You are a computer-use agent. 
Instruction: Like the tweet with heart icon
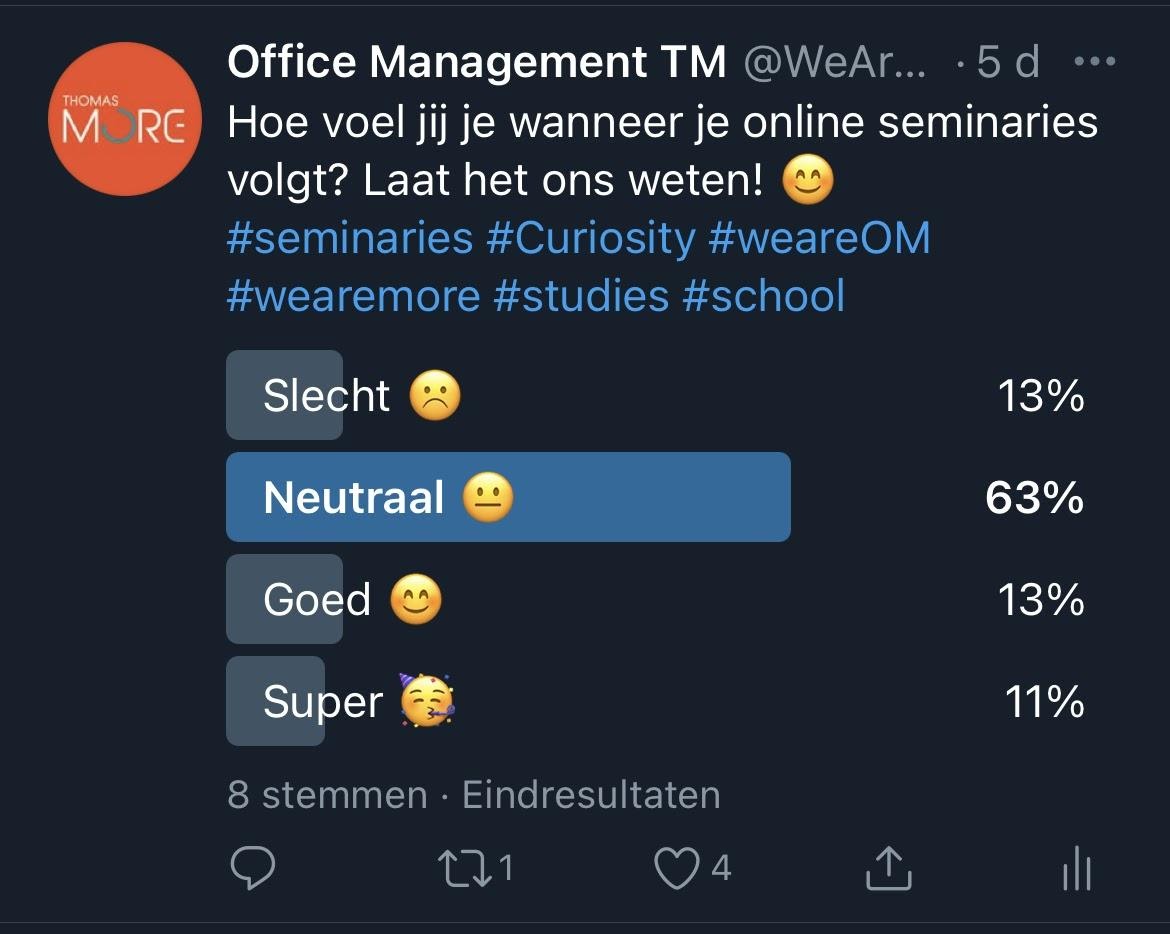pyautogui.click(x=677, y=868)
